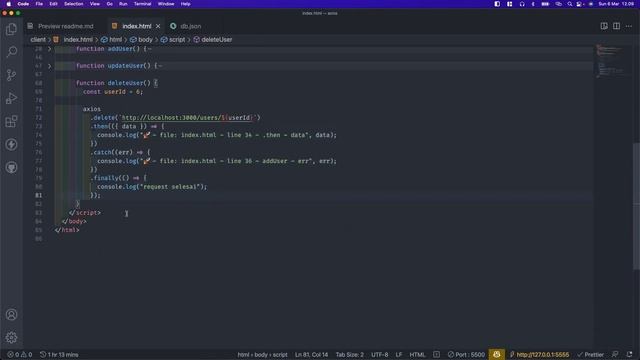Image resolution: width=640 pixels, height=360 pixels.
Task: Click the date and time in menu bar
Action: 616,4
